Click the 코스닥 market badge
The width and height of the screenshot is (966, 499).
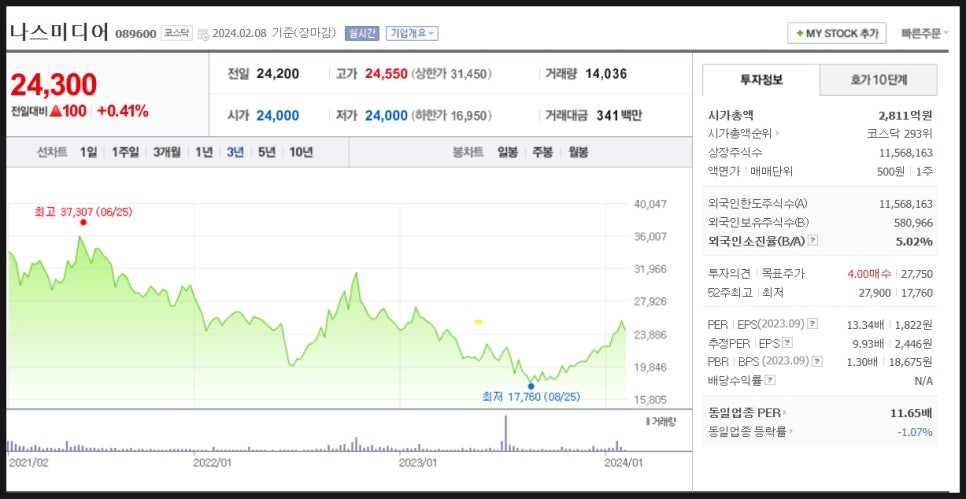pyautogui.click(x=177, y=33)
